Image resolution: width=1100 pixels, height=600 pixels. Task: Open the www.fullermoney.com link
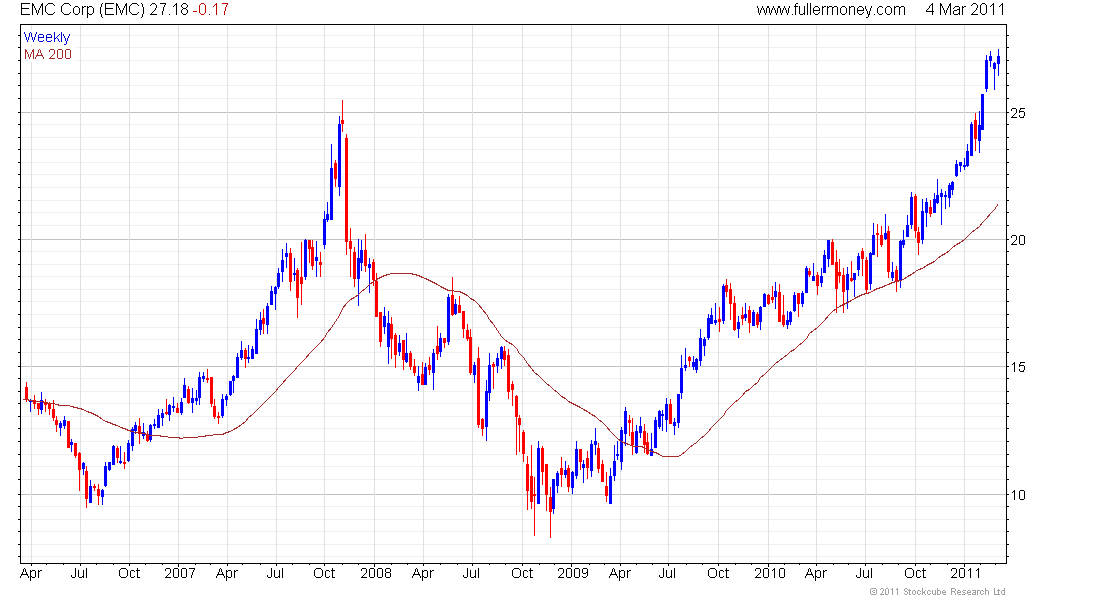(x=831, y=10)
